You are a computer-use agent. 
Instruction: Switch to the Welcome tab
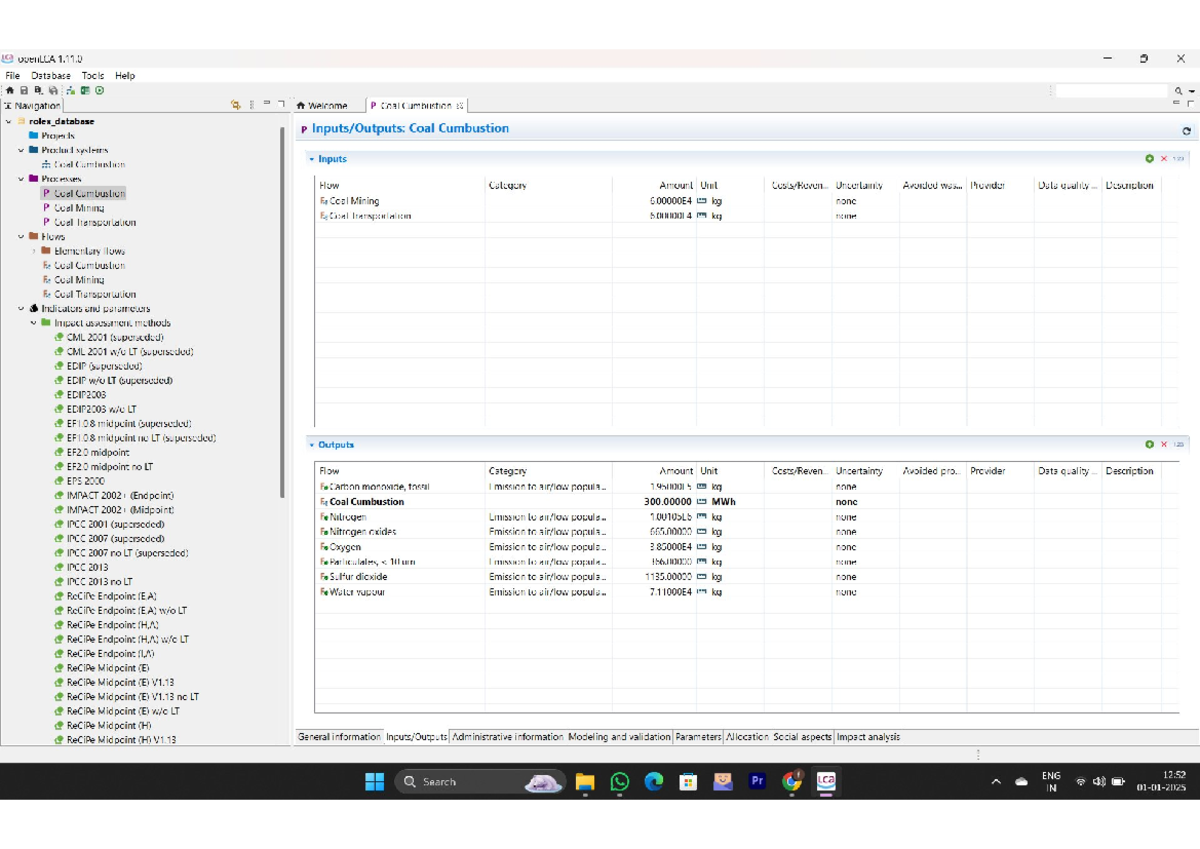click(x=327, y=105)
